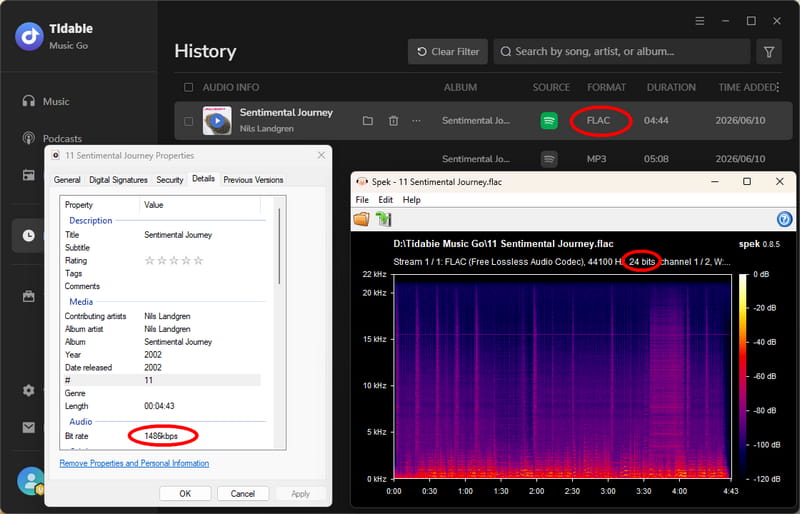This screenshot has width=800, height=514.
Task: Delete the Sentimental Journey FLAC entry
Action: pyautogui.click(x=393, y=121)
